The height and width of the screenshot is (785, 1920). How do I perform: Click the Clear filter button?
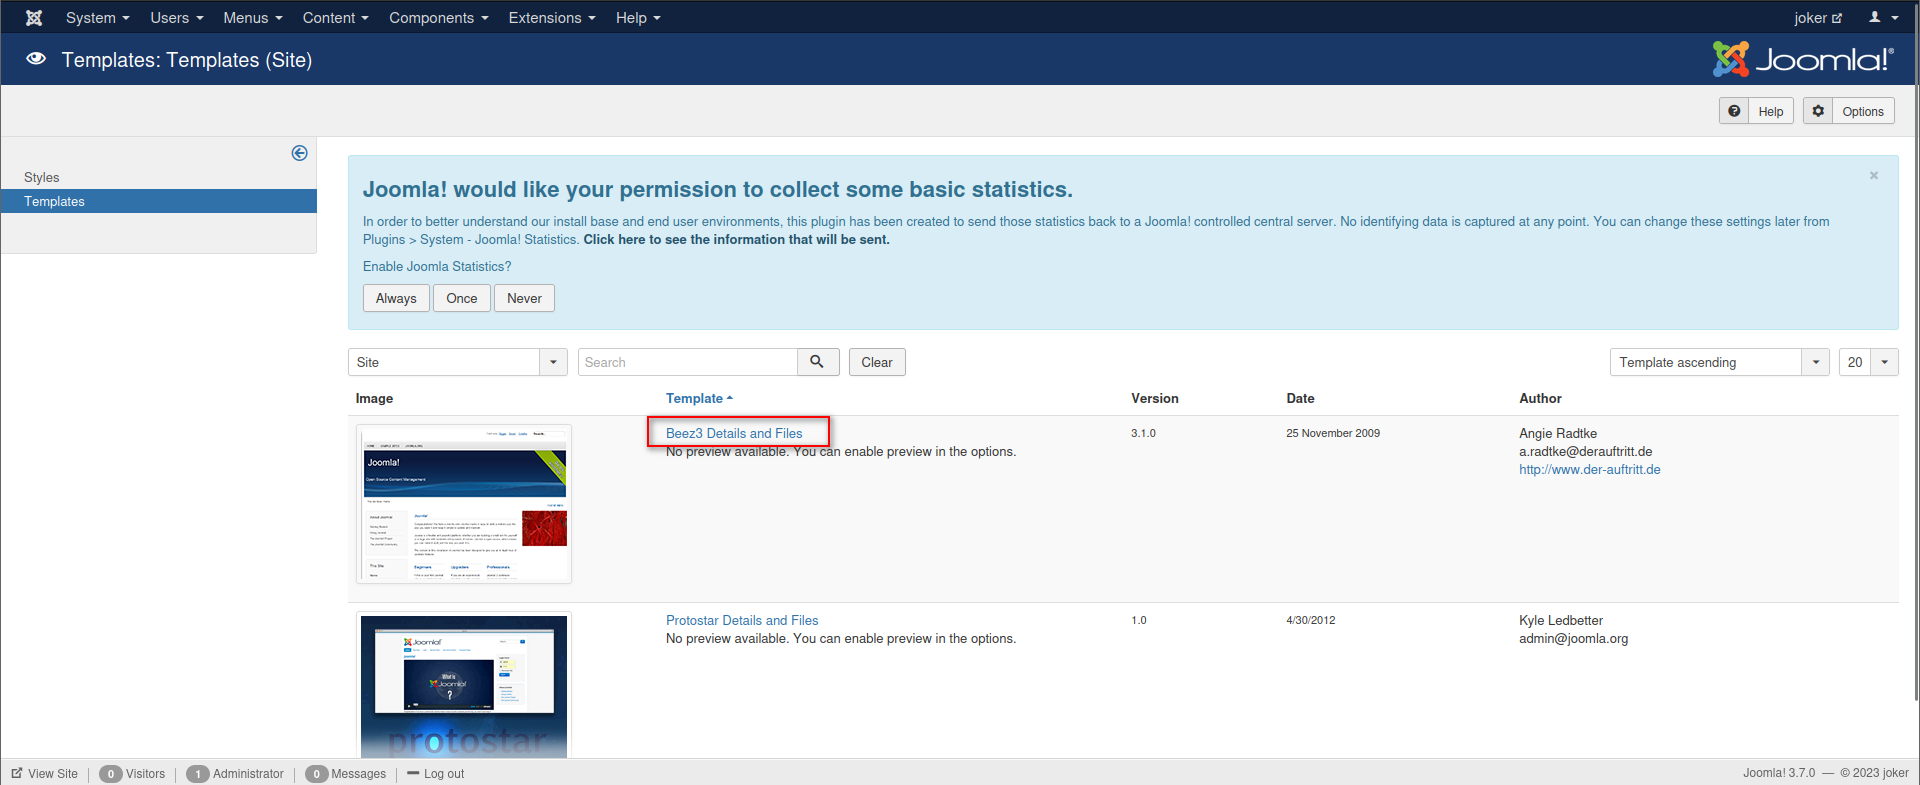pos(877,362)
